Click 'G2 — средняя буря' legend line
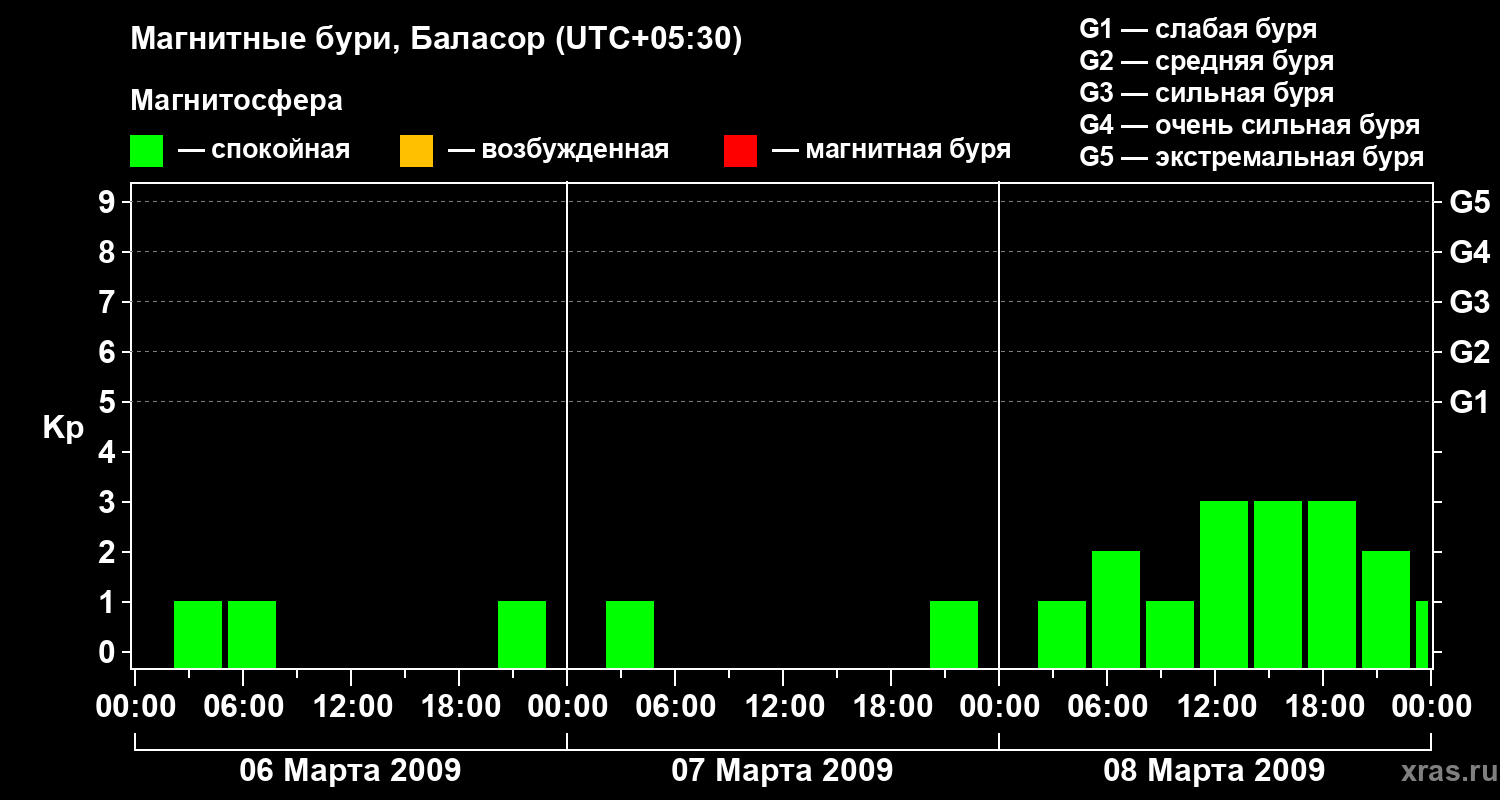 coord(1207,61)
